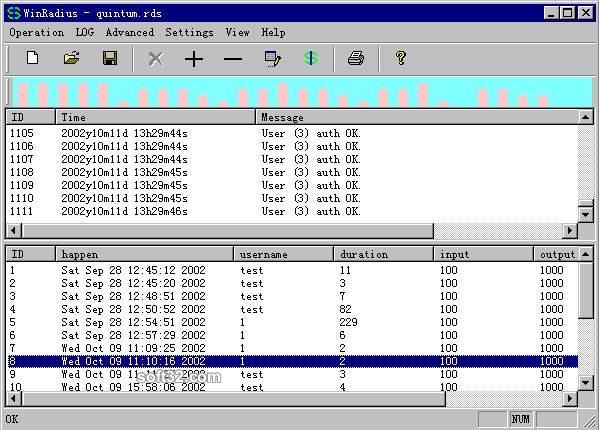
Task: Select record 5 with duration 229
Action: click(x=293, y=322)
